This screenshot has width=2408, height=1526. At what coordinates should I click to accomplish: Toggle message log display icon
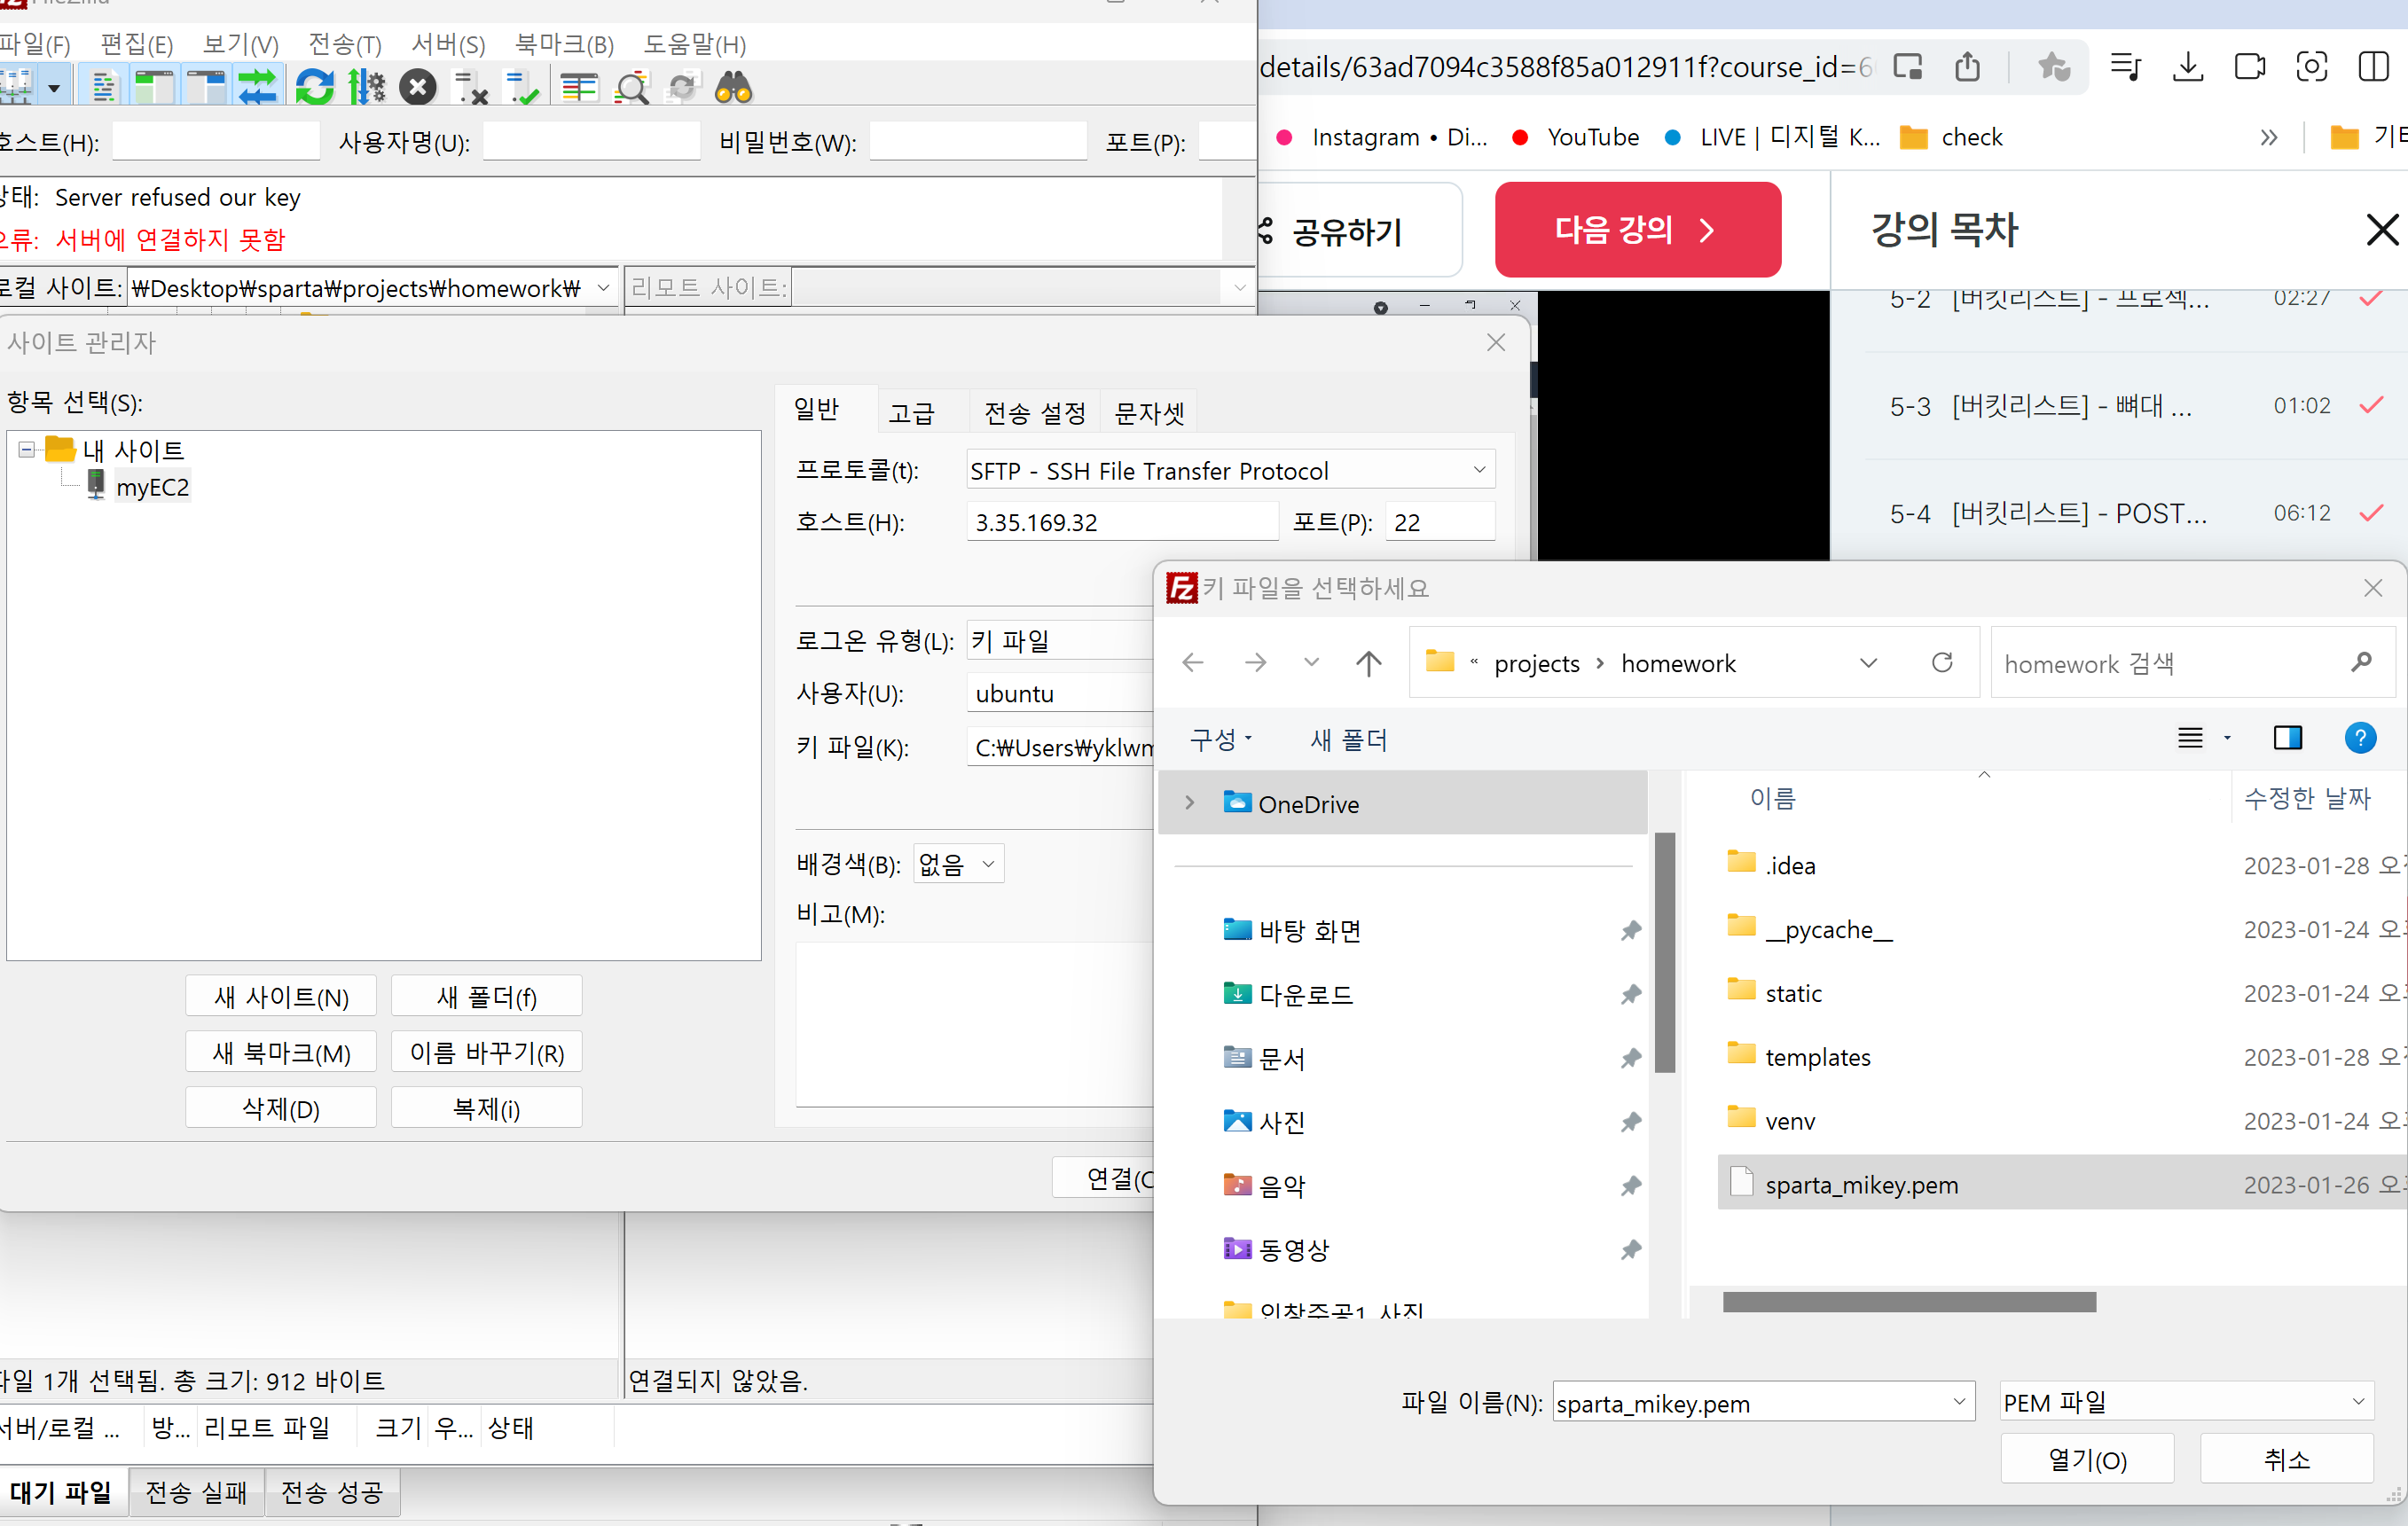(103, 88)
